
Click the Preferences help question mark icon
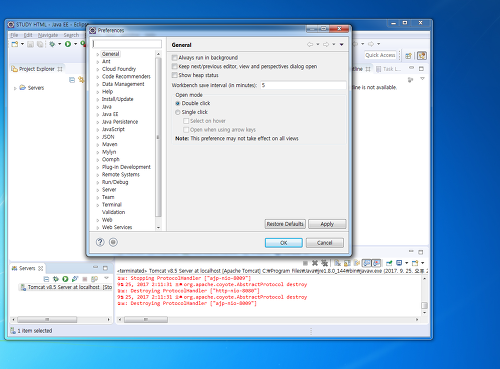100,242
